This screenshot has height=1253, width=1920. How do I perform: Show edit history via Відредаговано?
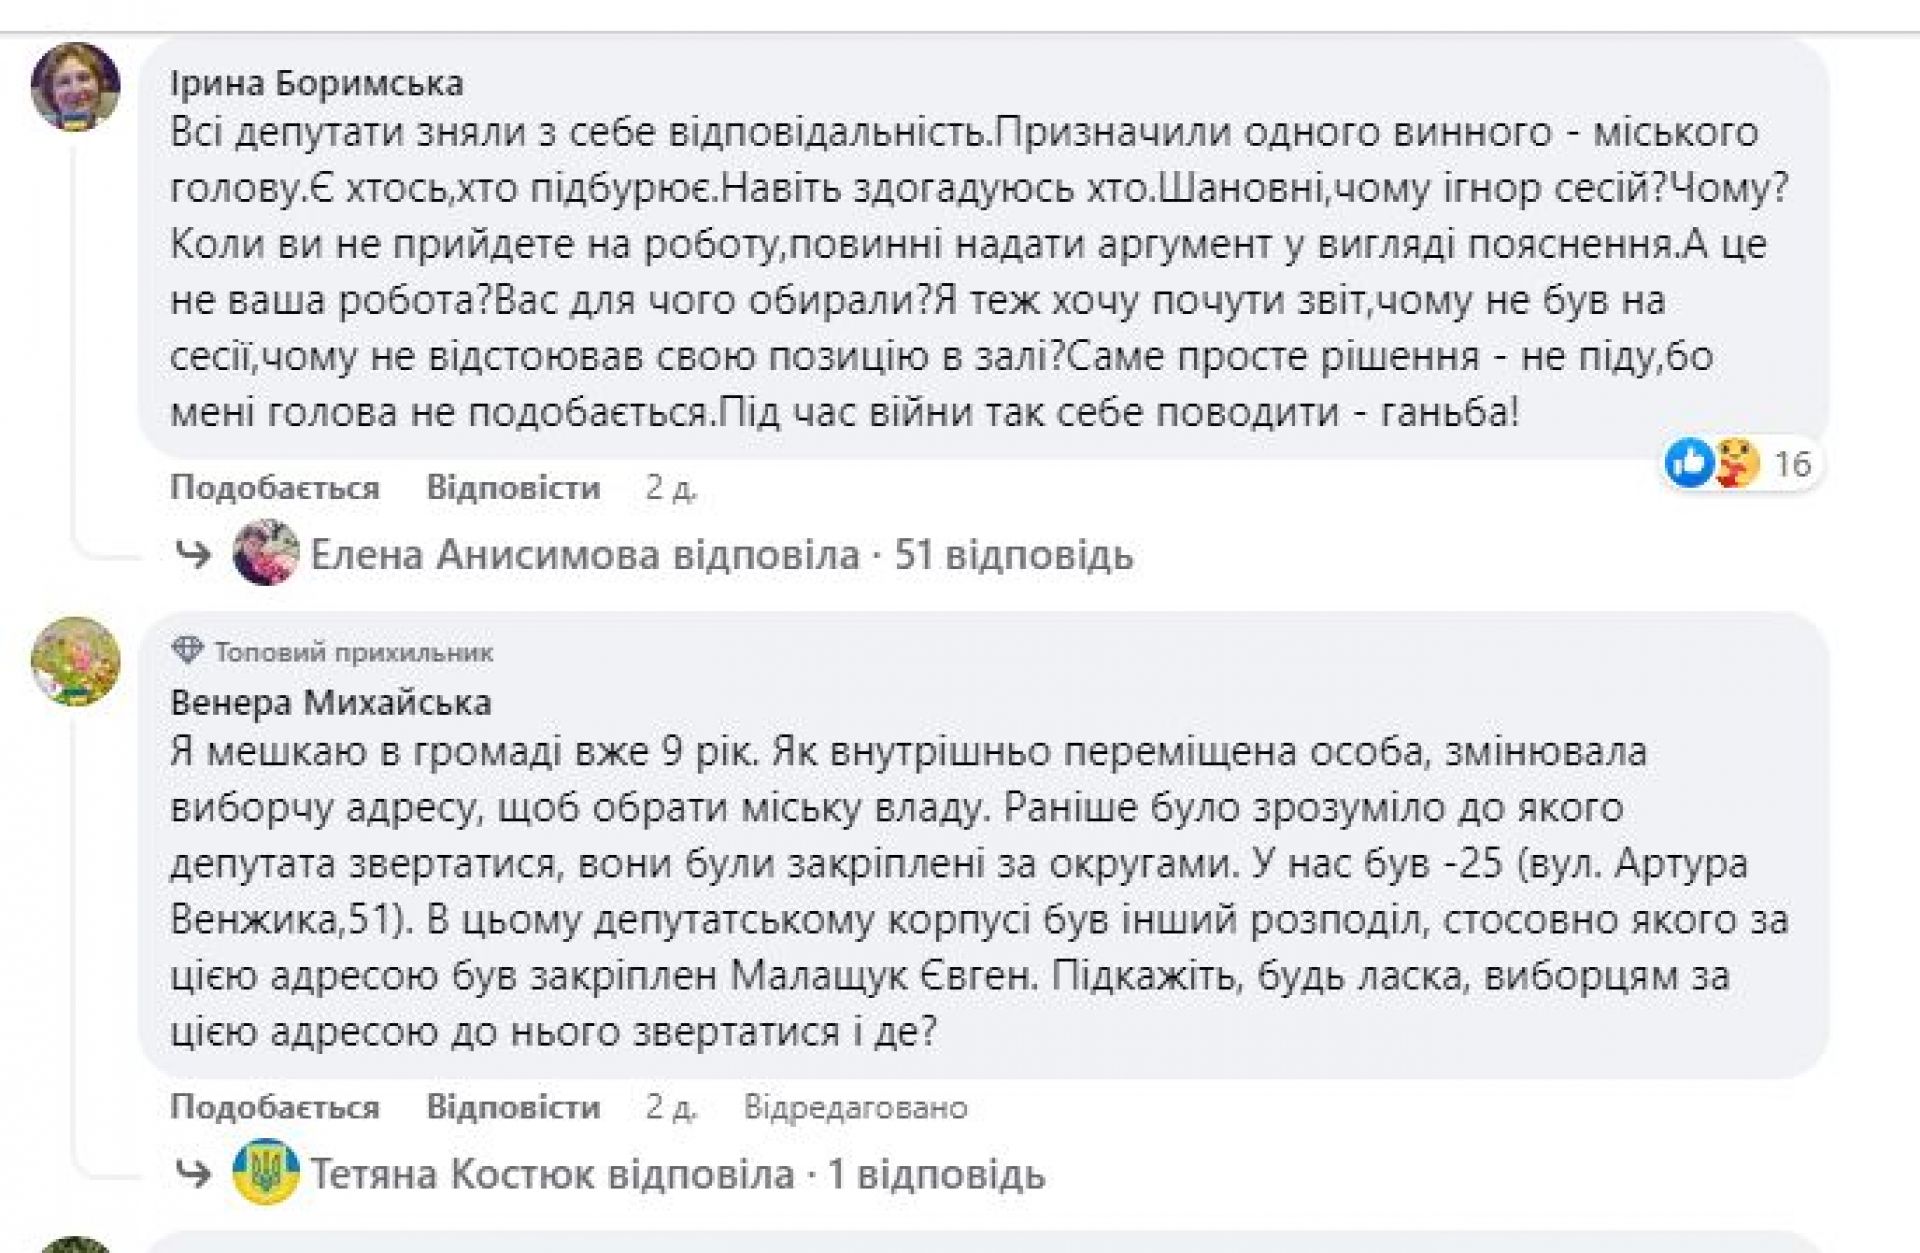855,1107
